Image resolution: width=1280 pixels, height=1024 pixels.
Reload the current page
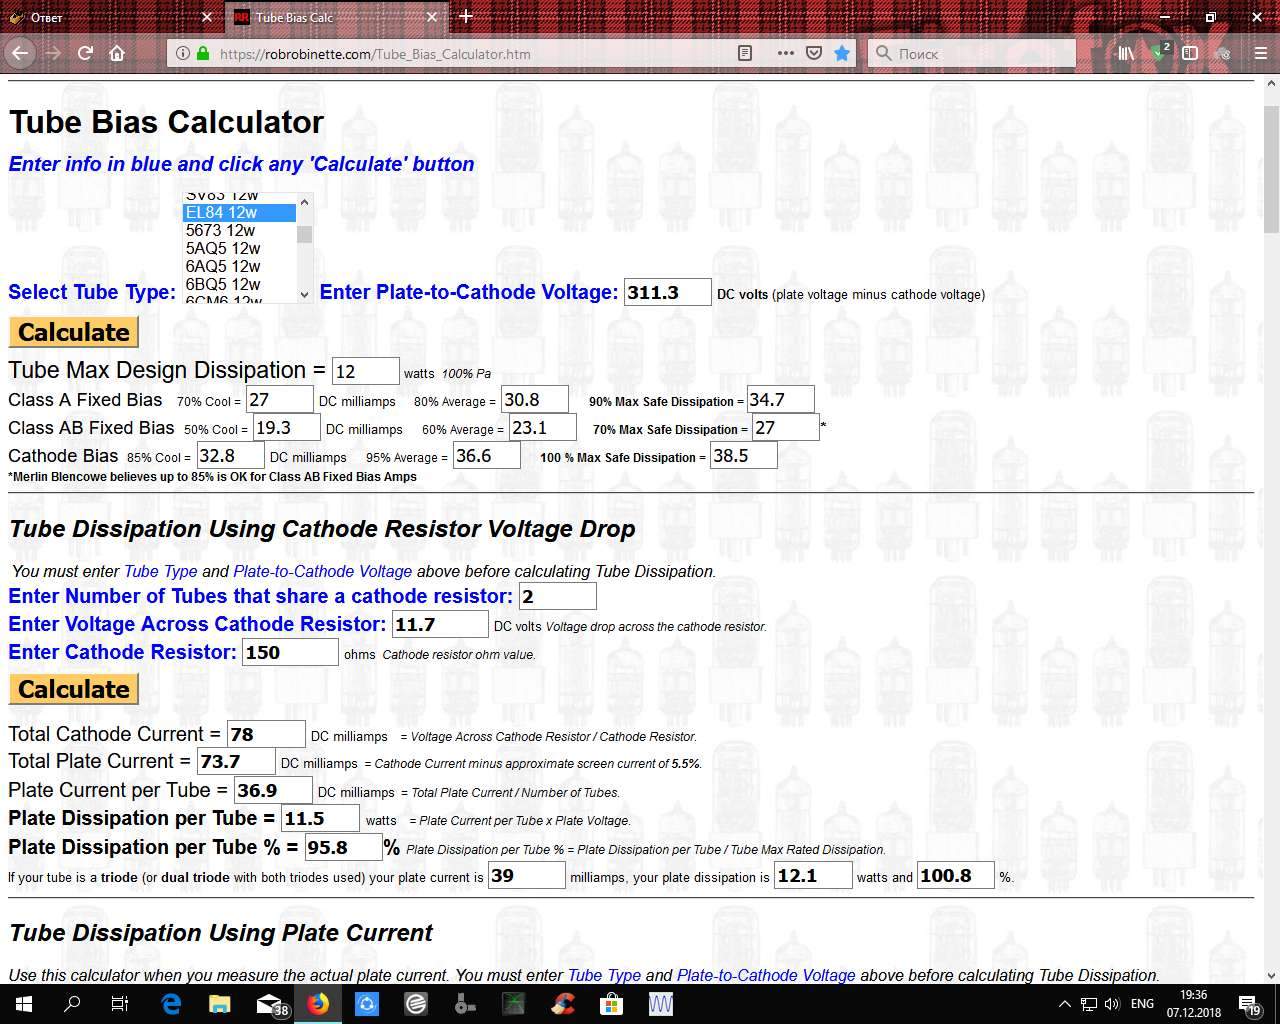coord(85,53)
